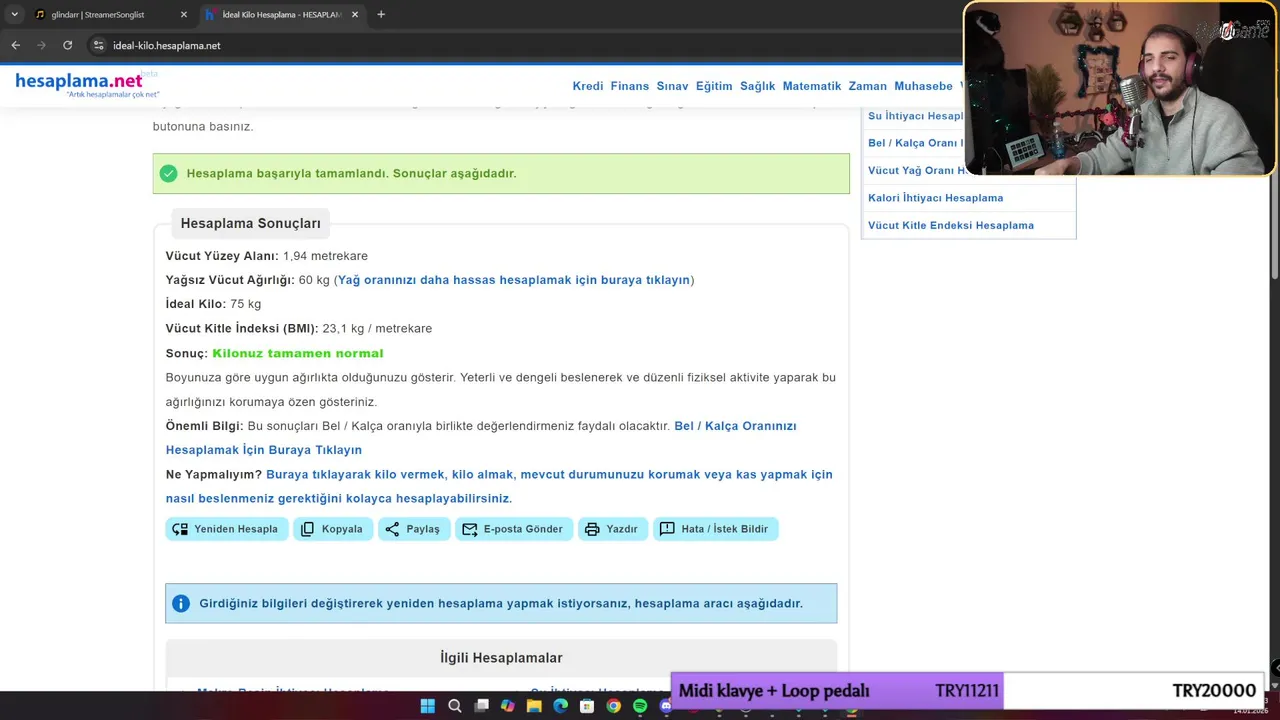Open Vücut Yağ Oranı sidebar link
The height and width of the screenshot is (720, 1280).
click(915, 170)
